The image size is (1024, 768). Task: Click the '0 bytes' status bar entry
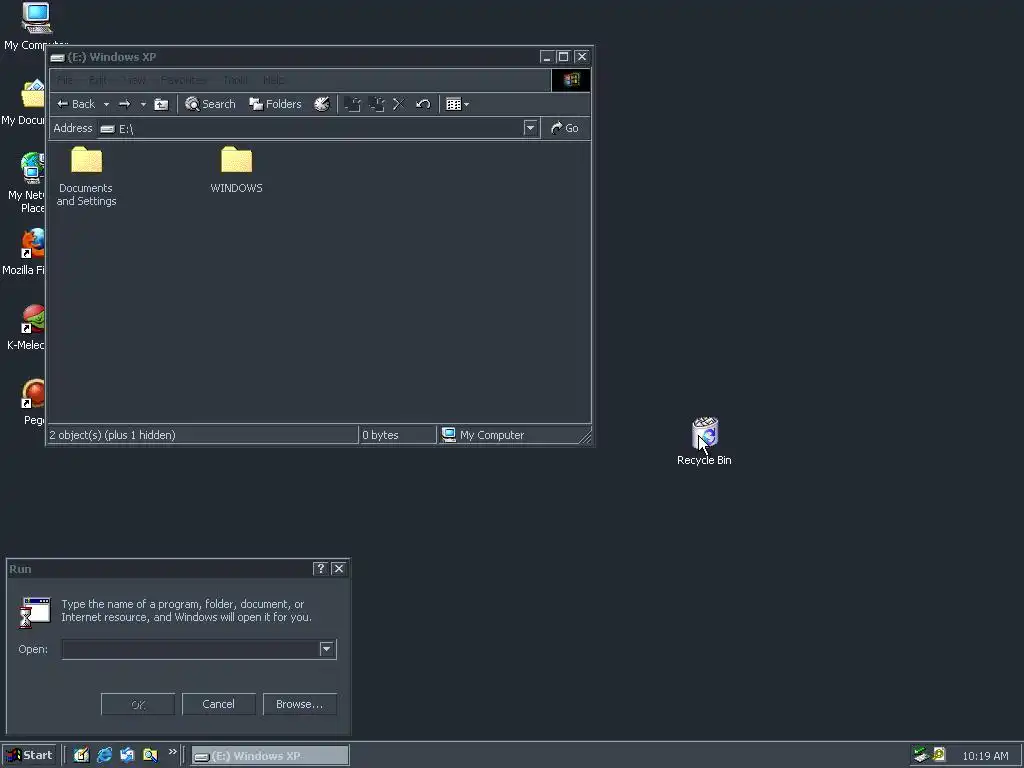396,435
